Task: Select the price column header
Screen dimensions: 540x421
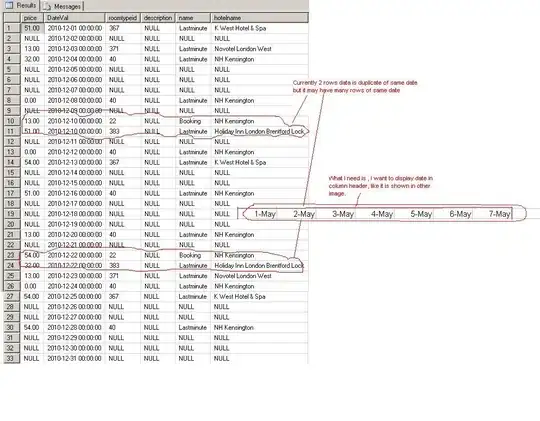Action: 32,18
